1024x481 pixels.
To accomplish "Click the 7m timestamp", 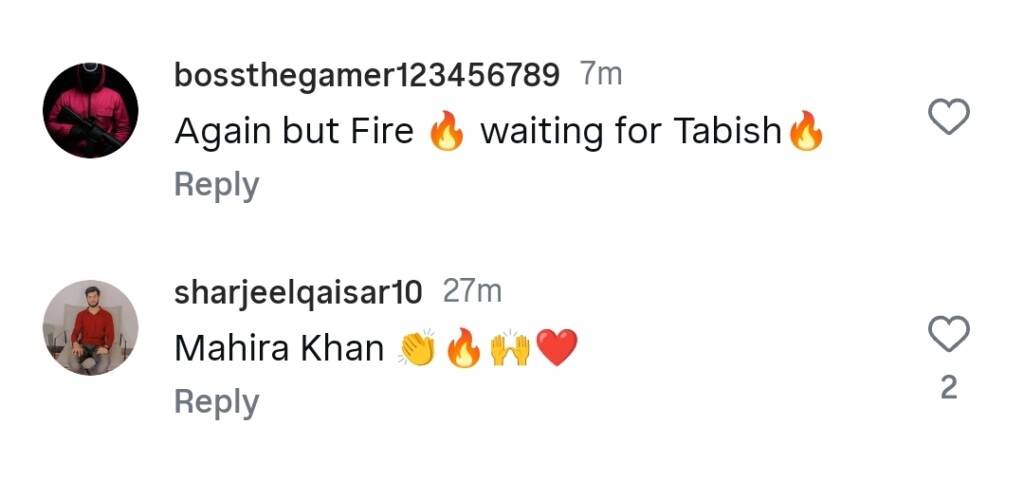I will click(601, 75).
